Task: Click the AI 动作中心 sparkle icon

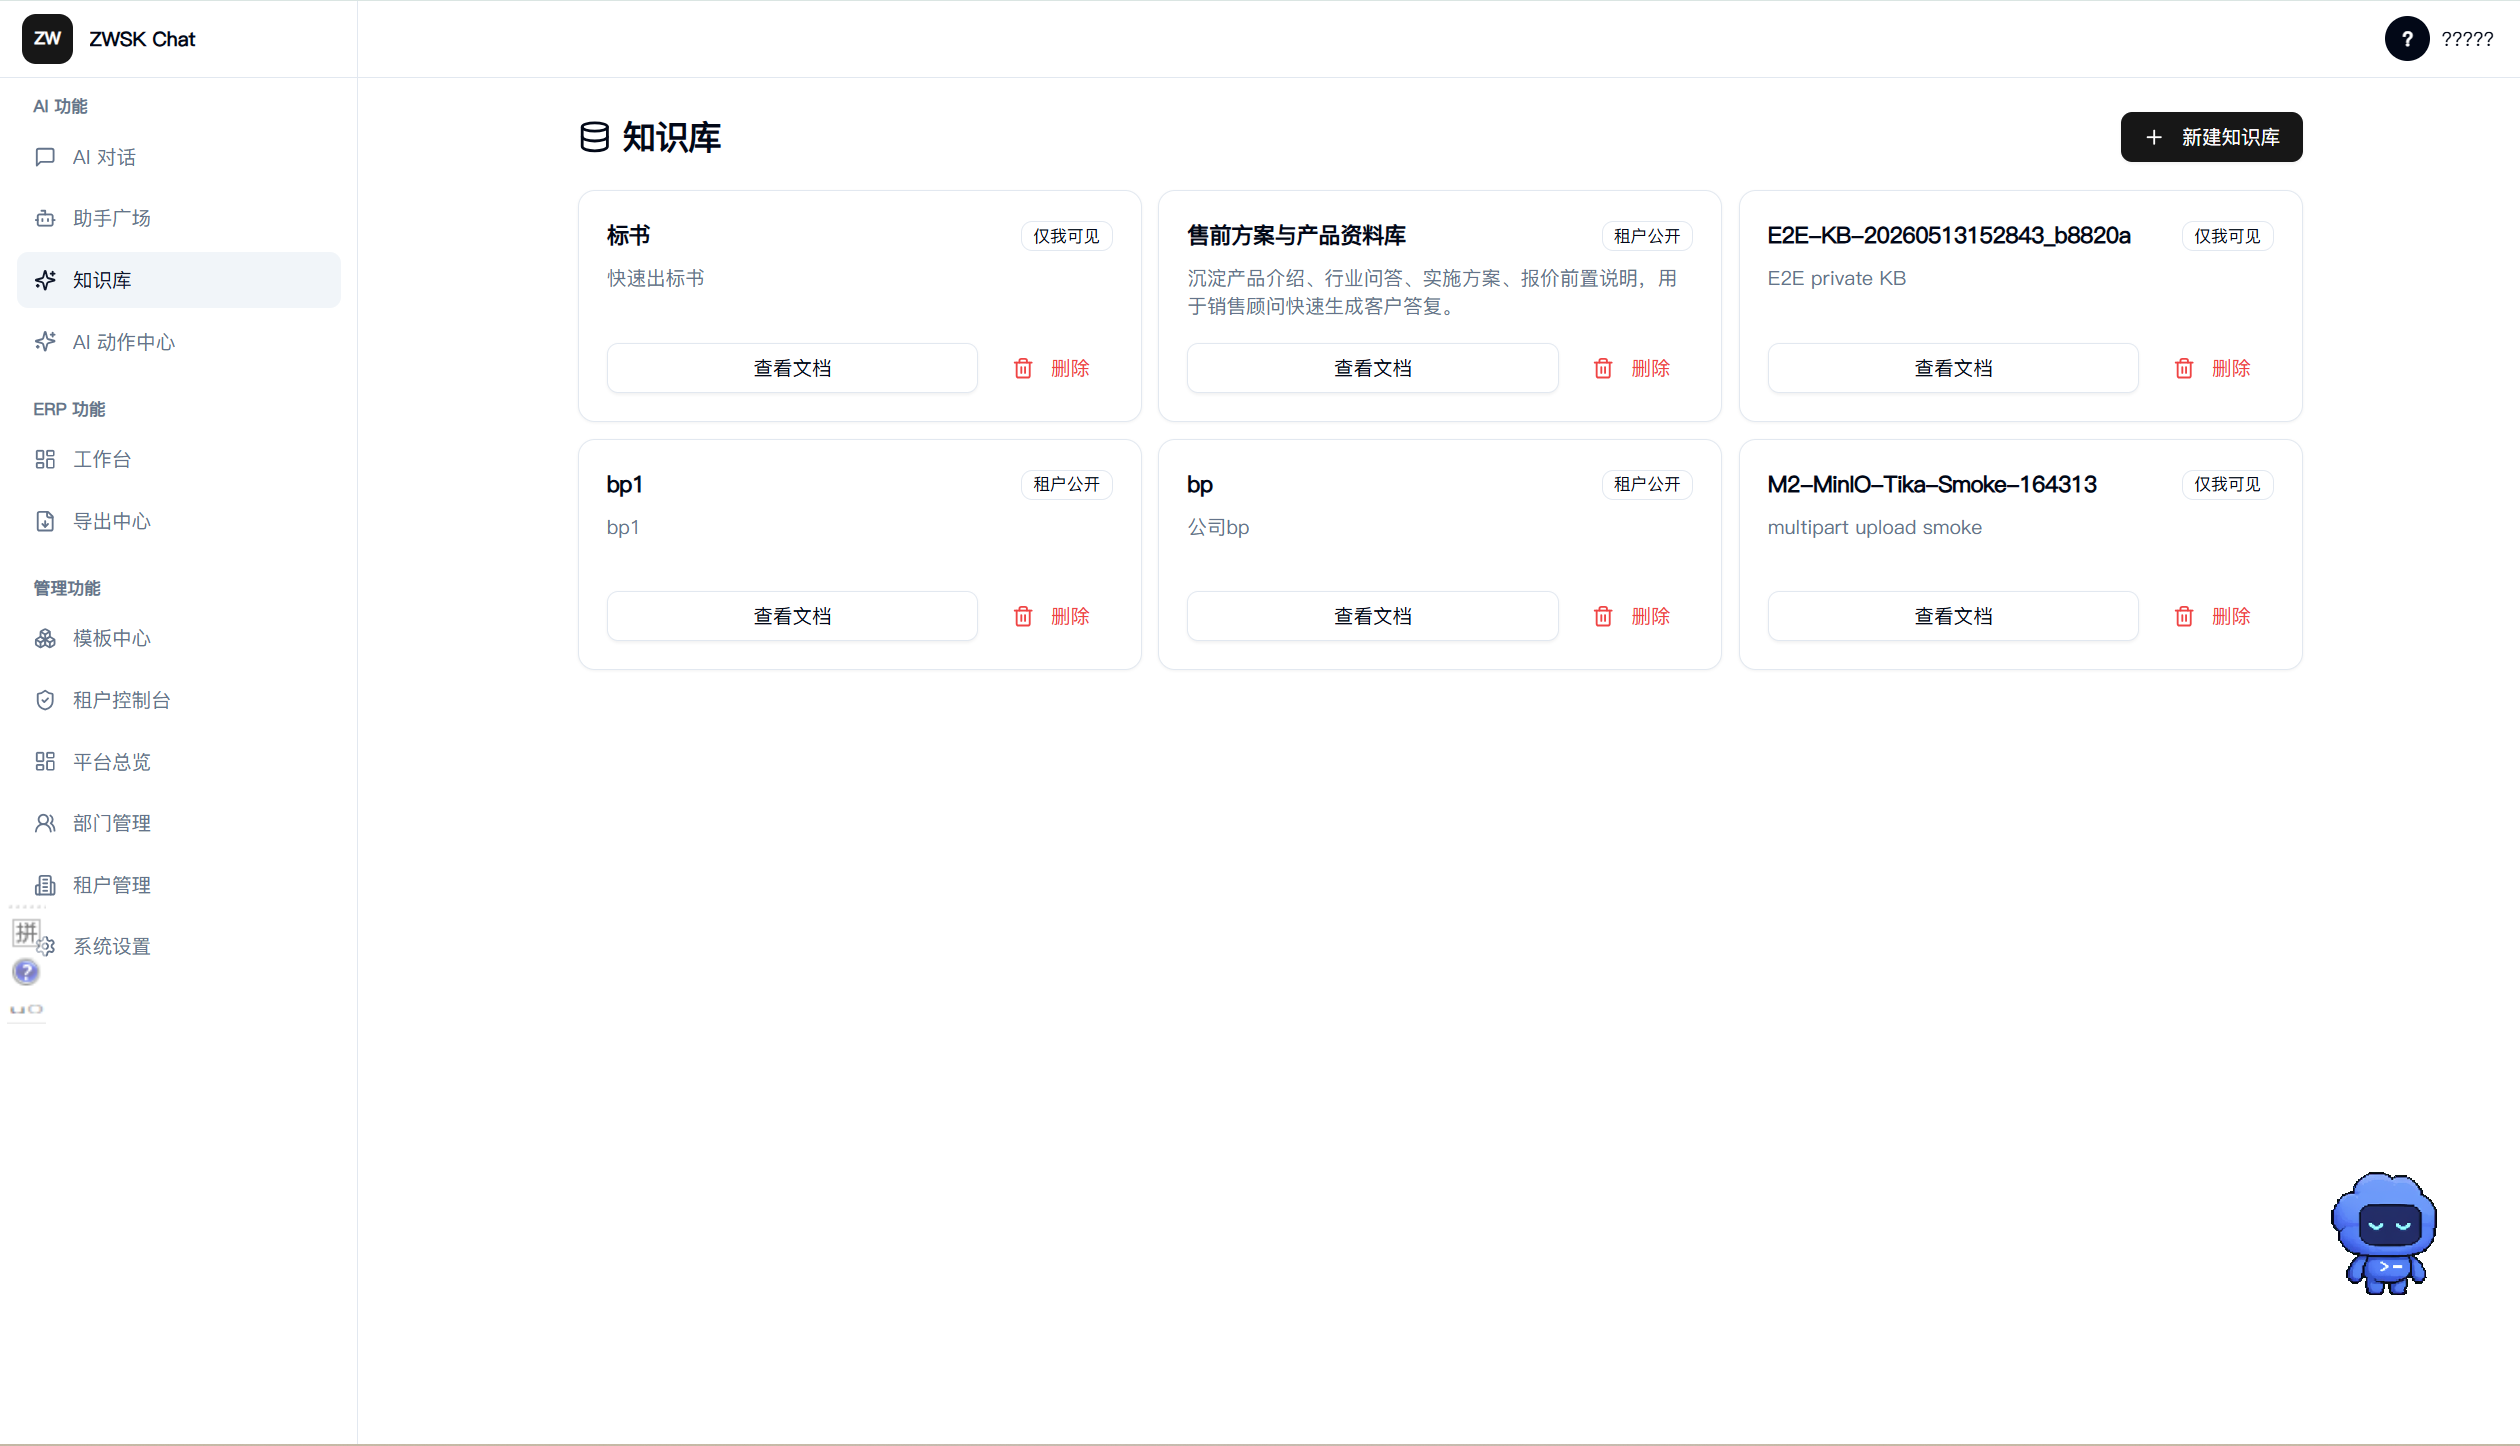Action: (45, 342)
